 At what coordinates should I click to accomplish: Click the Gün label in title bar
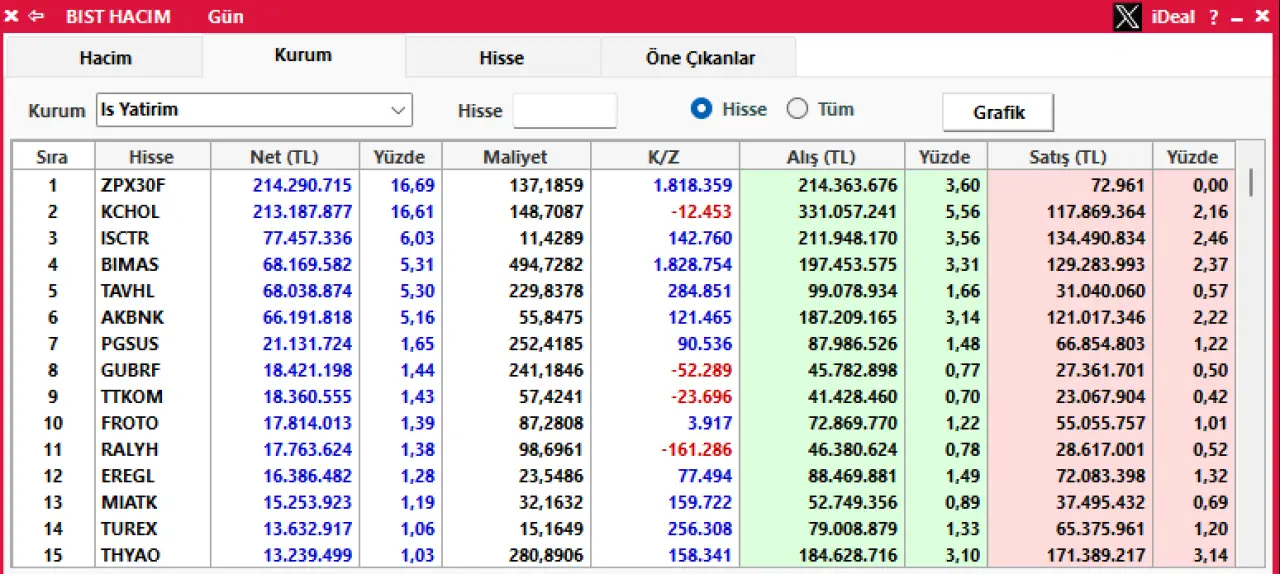(225, 17)
